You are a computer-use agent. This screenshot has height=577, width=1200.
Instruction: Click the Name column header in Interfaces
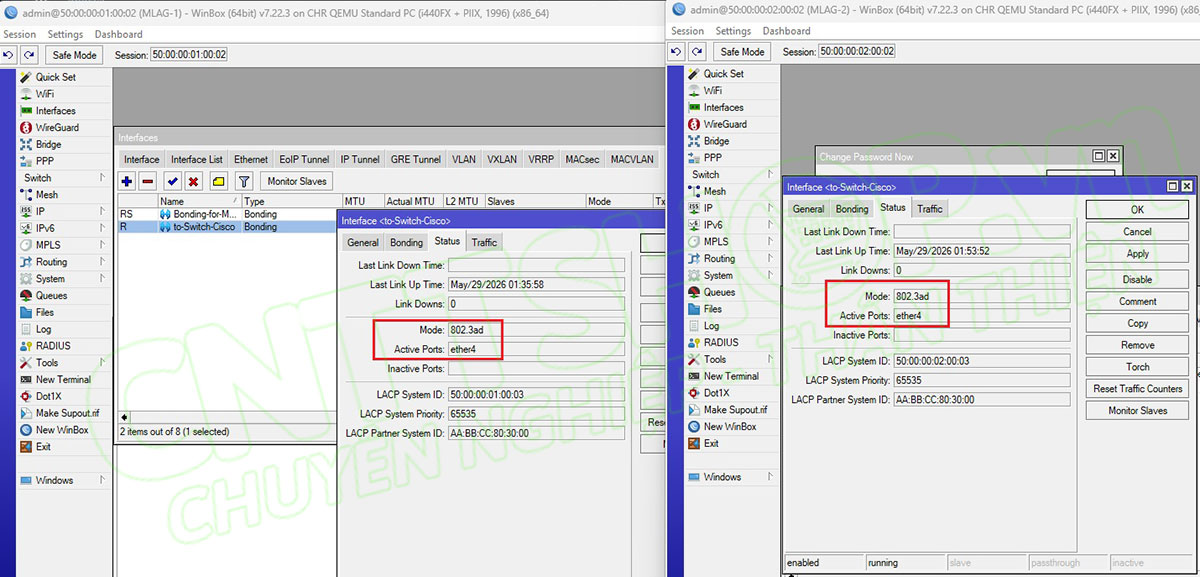pyautogui.click(x=199, y=202)
